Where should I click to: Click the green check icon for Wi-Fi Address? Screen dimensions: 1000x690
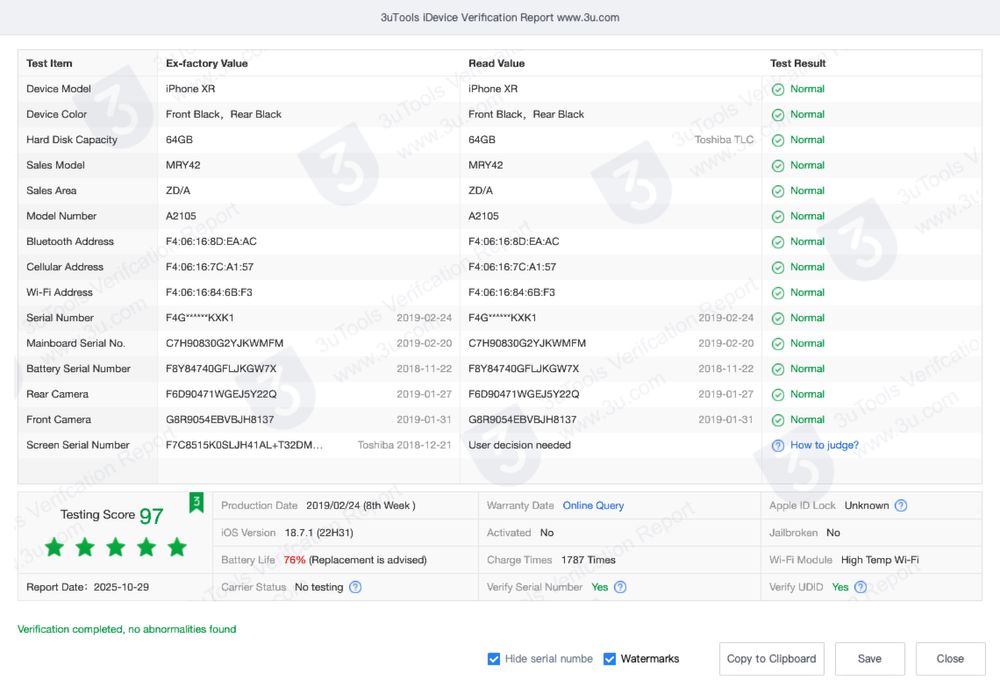[777, 293]
